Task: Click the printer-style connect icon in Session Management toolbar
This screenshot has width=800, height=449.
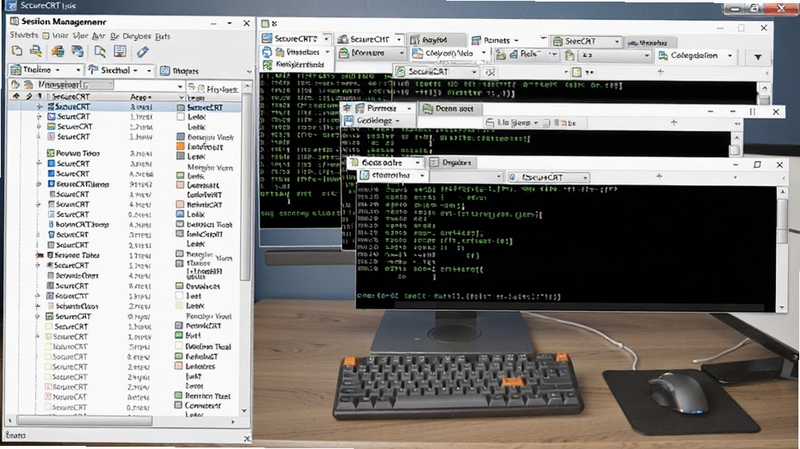Action: coord(36,51)
